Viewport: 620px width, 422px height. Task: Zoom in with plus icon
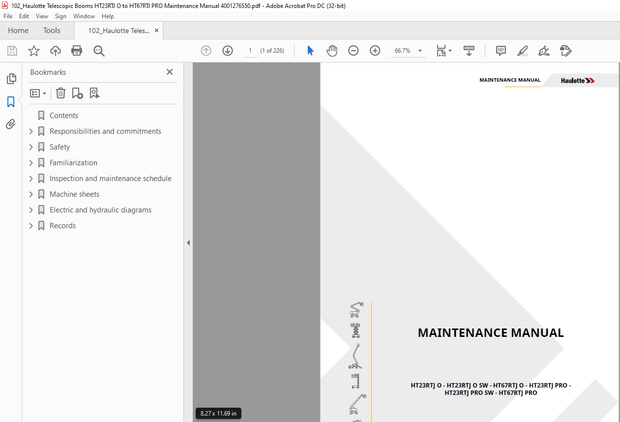point(375,51)
